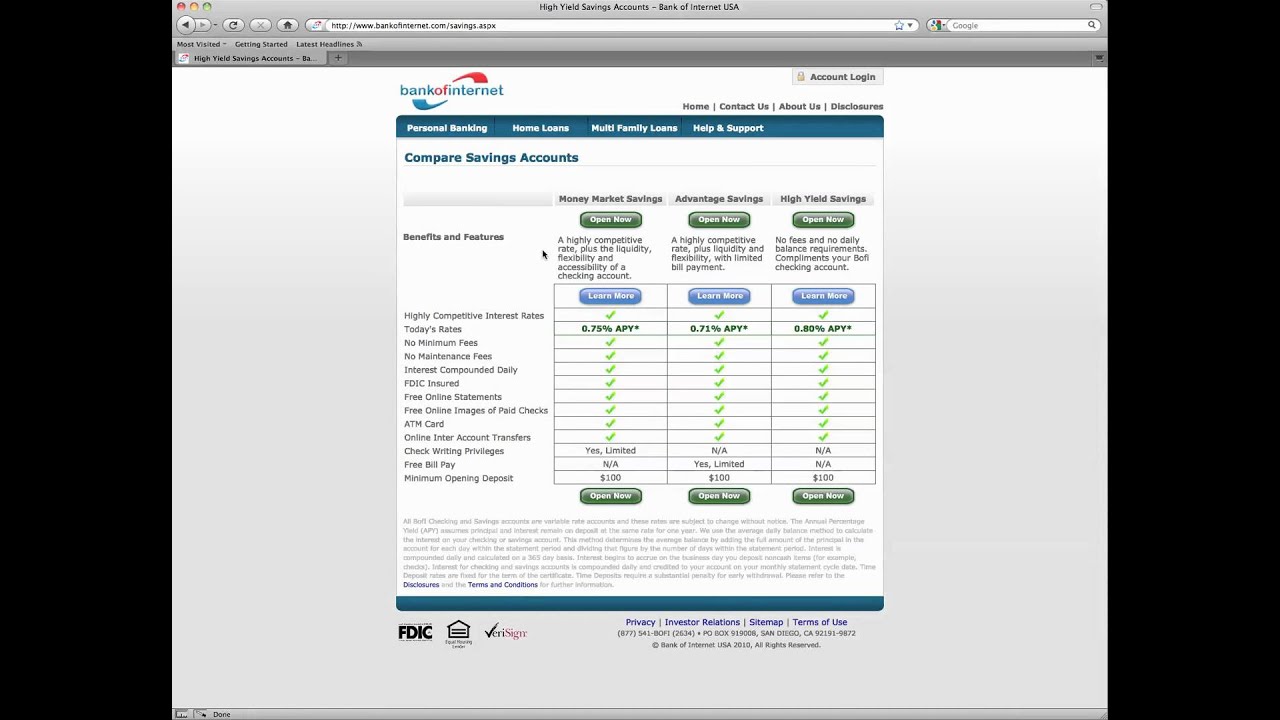Open a new tab with plus icon
The image size is (1280, 720).
tap(338, 58)
